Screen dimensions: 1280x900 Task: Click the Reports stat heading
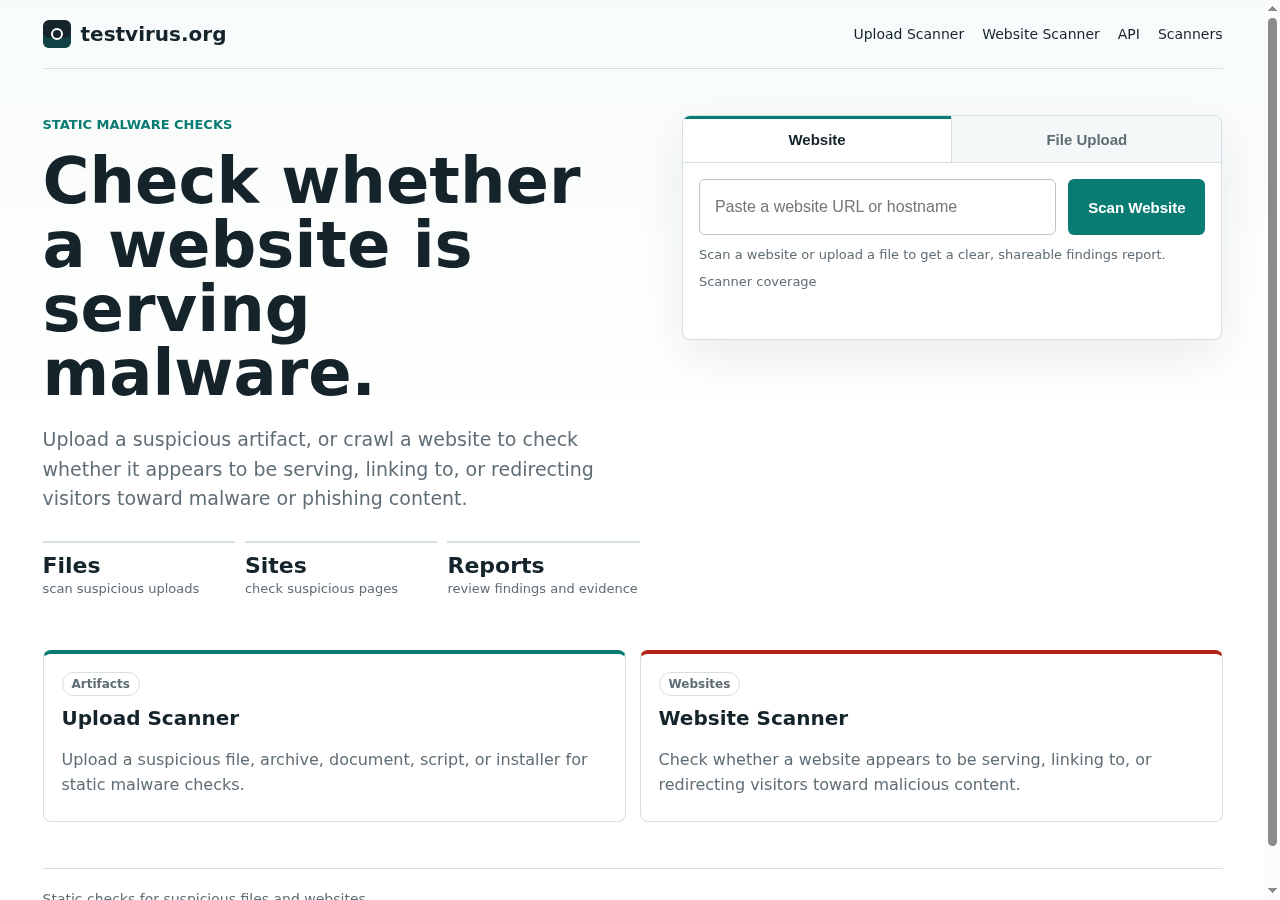[496, 565]
